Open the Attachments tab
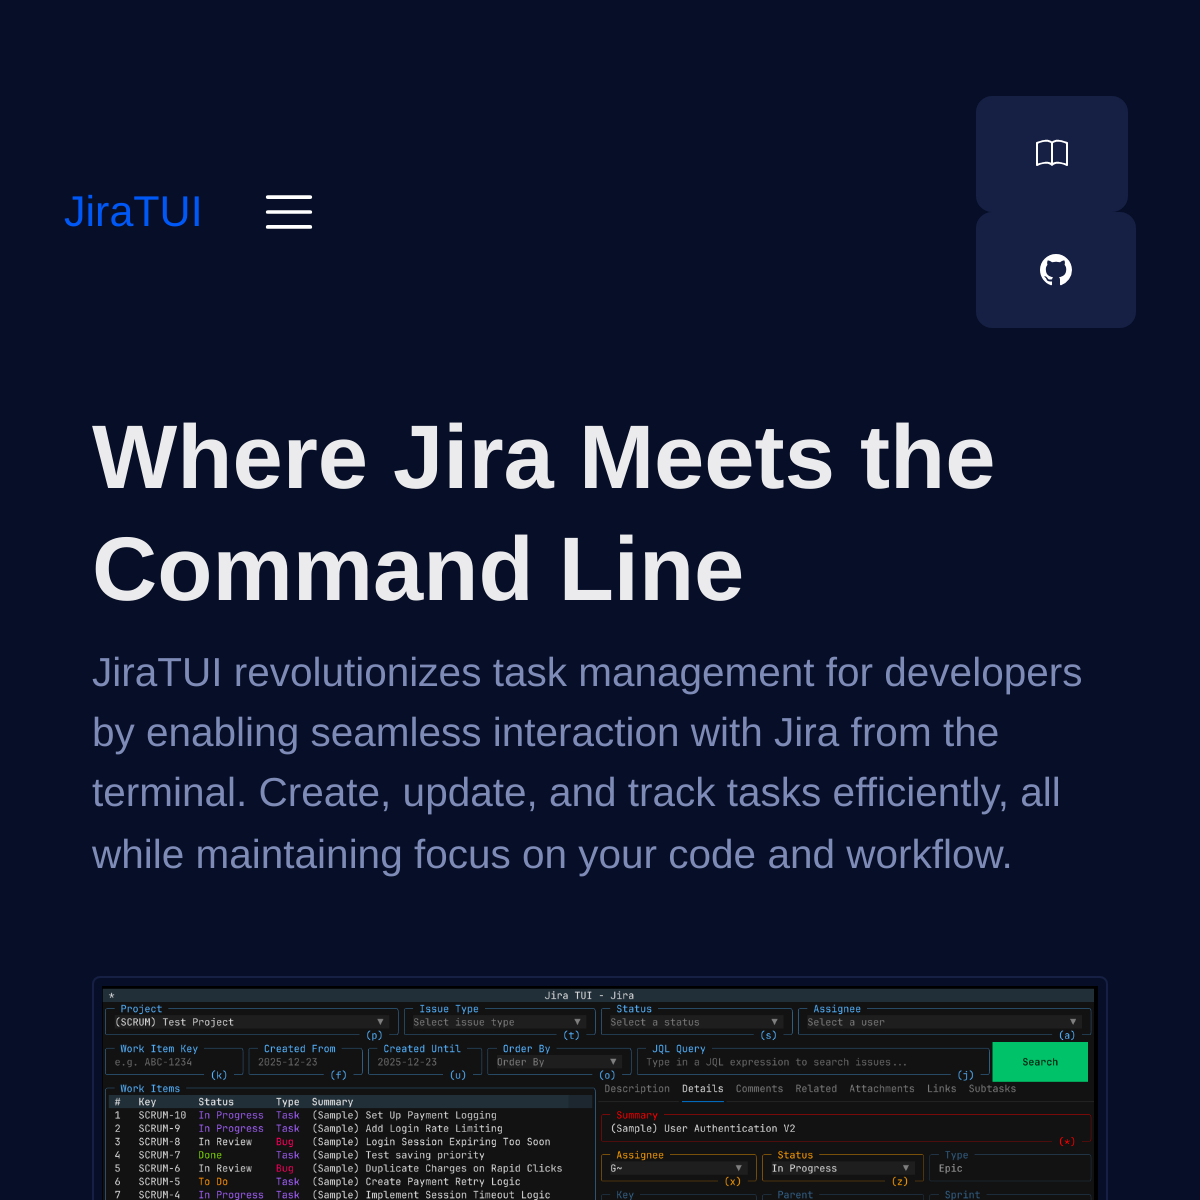This screenshot has width=1200, height=1200. coord(881,1089)
